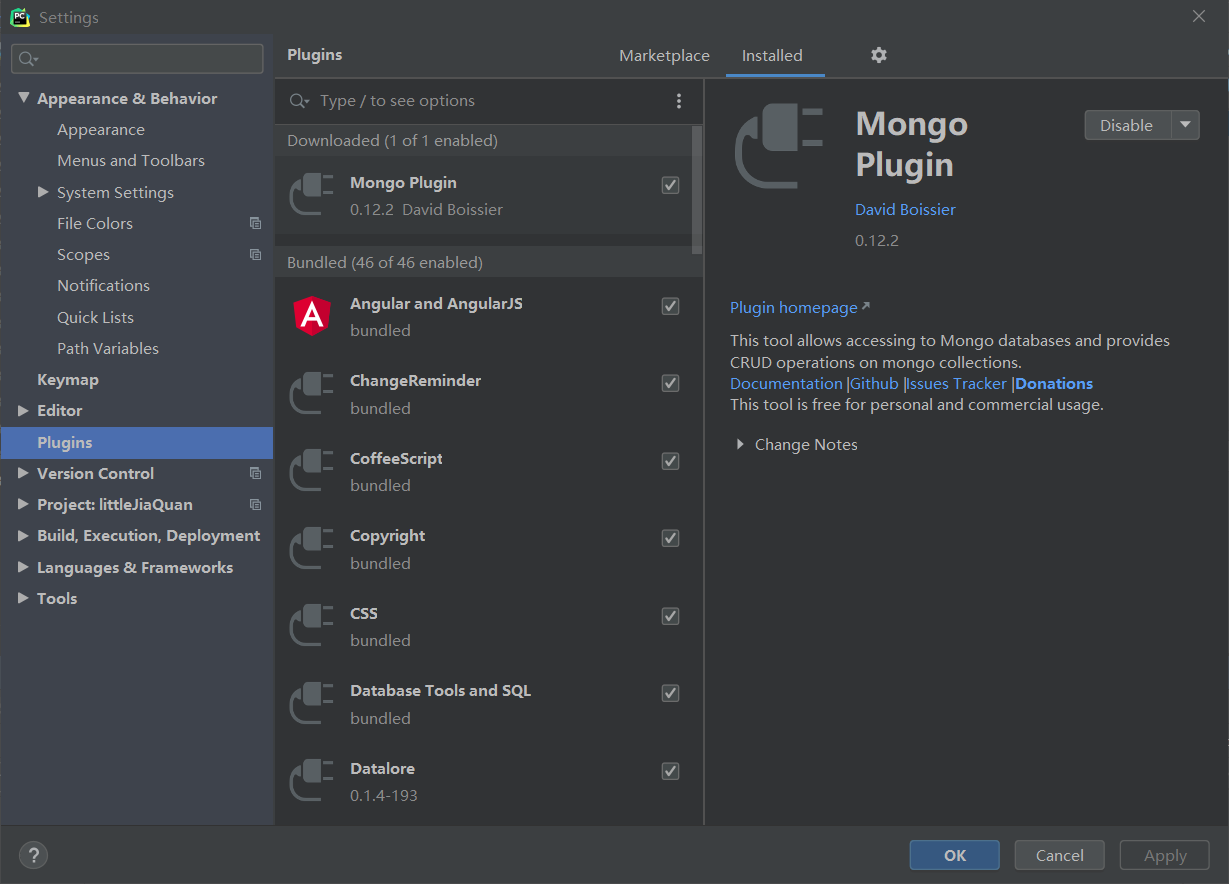1229x884 pixels.
Task: Click the Angular and AngularJS plugin icon
Action: pos(311,316)
